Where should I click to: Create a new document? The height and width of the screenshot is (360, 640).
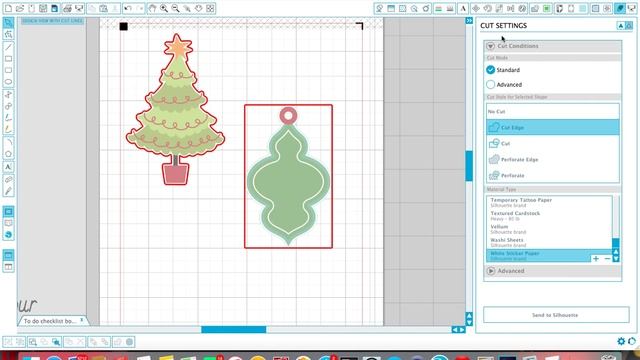point(8,8)
